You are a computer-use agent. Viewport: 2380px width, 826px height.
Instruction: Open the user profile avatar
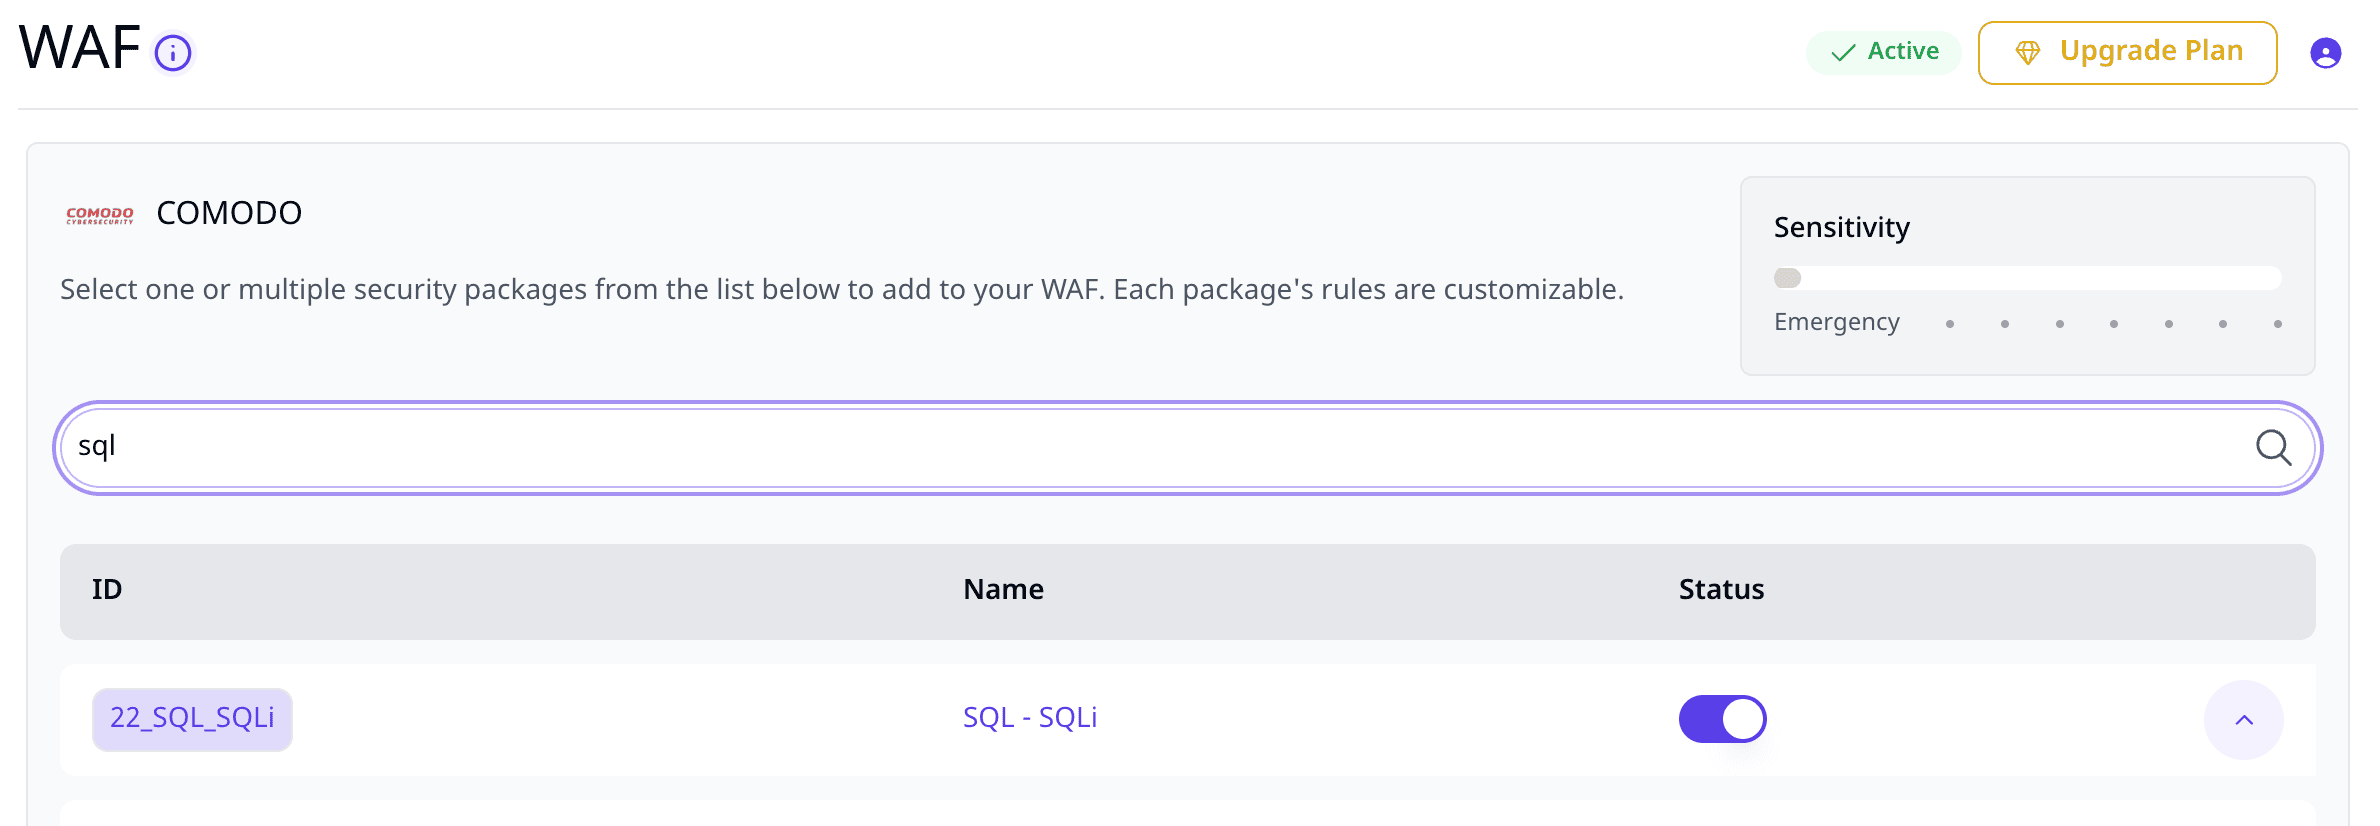pos(2325,53)
